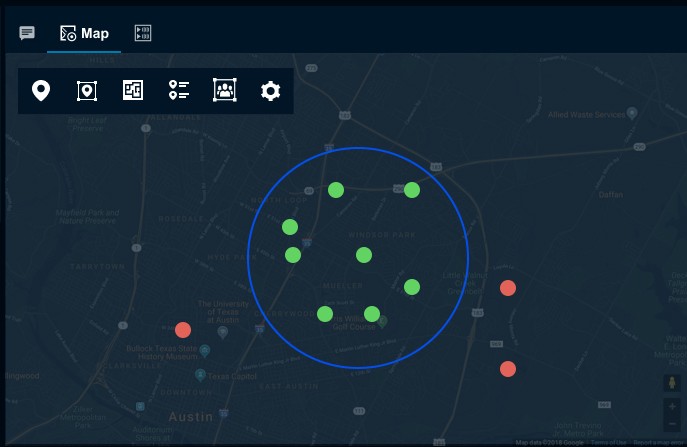
Task: Click green marker just below North Loop label
Action: click(x=290, y=227)
